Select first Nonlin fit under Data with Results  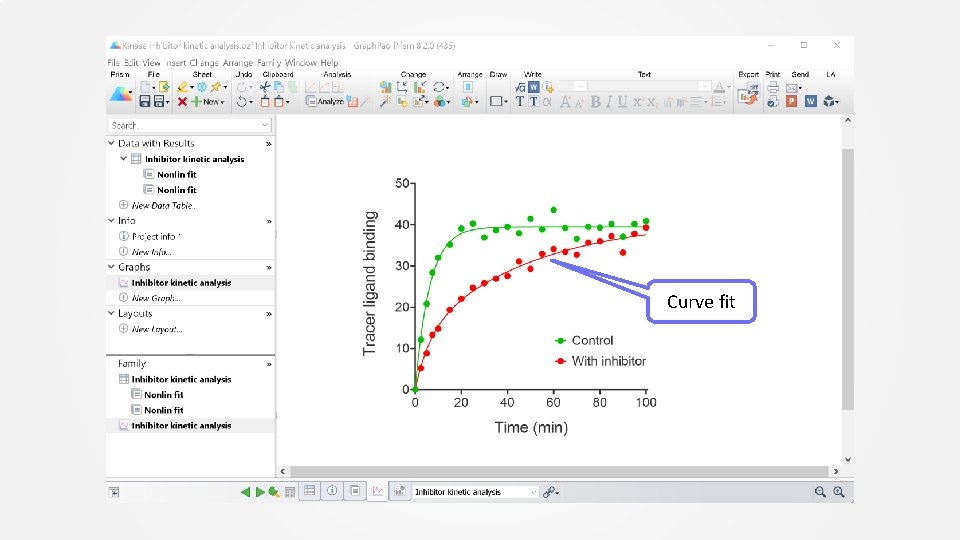(x=176, y=174)
